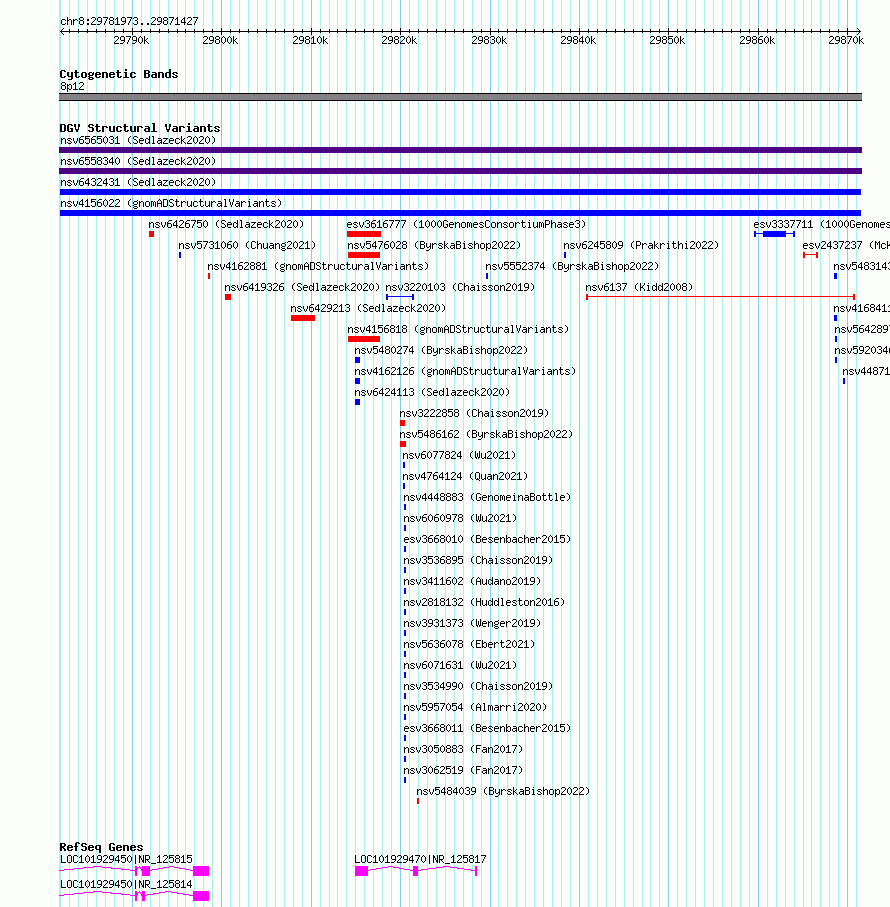Click the nsv6565031 (Sedlazeck2020) variant label
The width and height of the screenshot is (890, 907).
138,141
